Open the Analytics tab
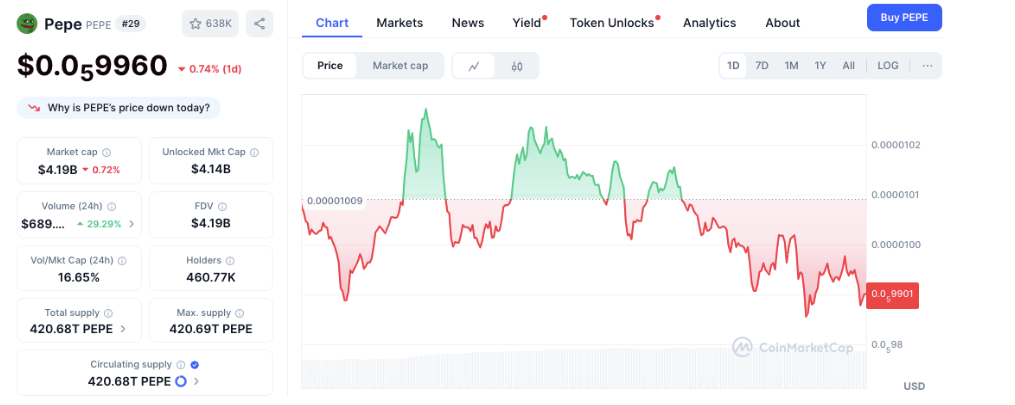Screen dimensions: 1015x405 709,23
